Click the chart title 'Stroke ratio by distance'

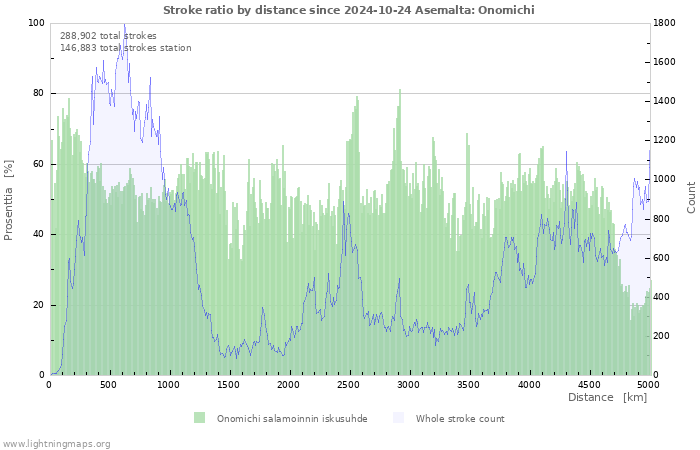[349, 10]
